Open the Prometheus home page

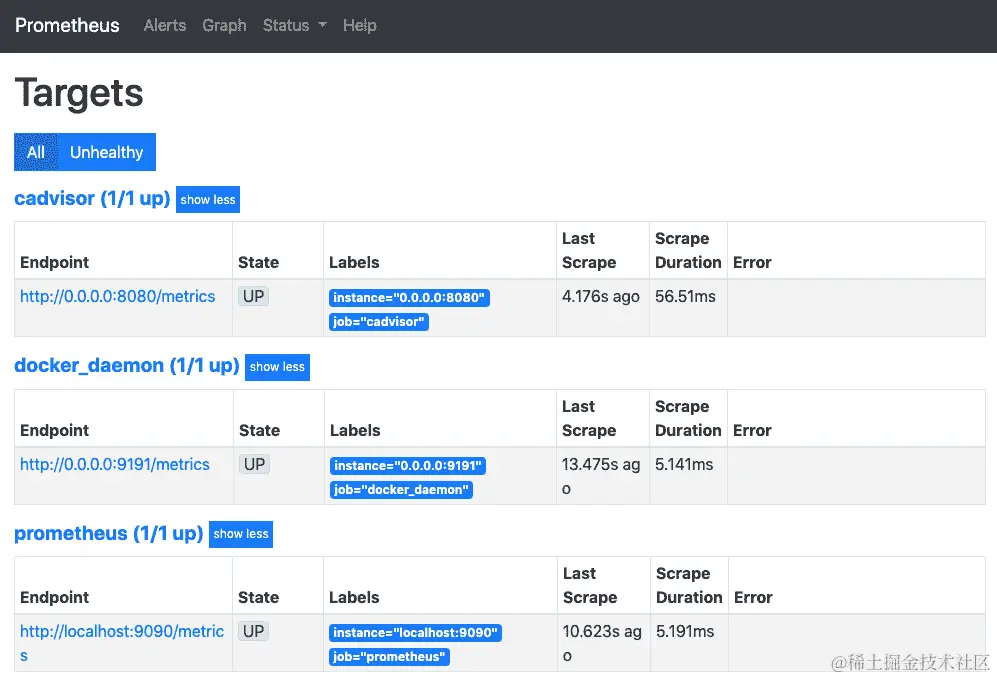click(x=66, y=25)
